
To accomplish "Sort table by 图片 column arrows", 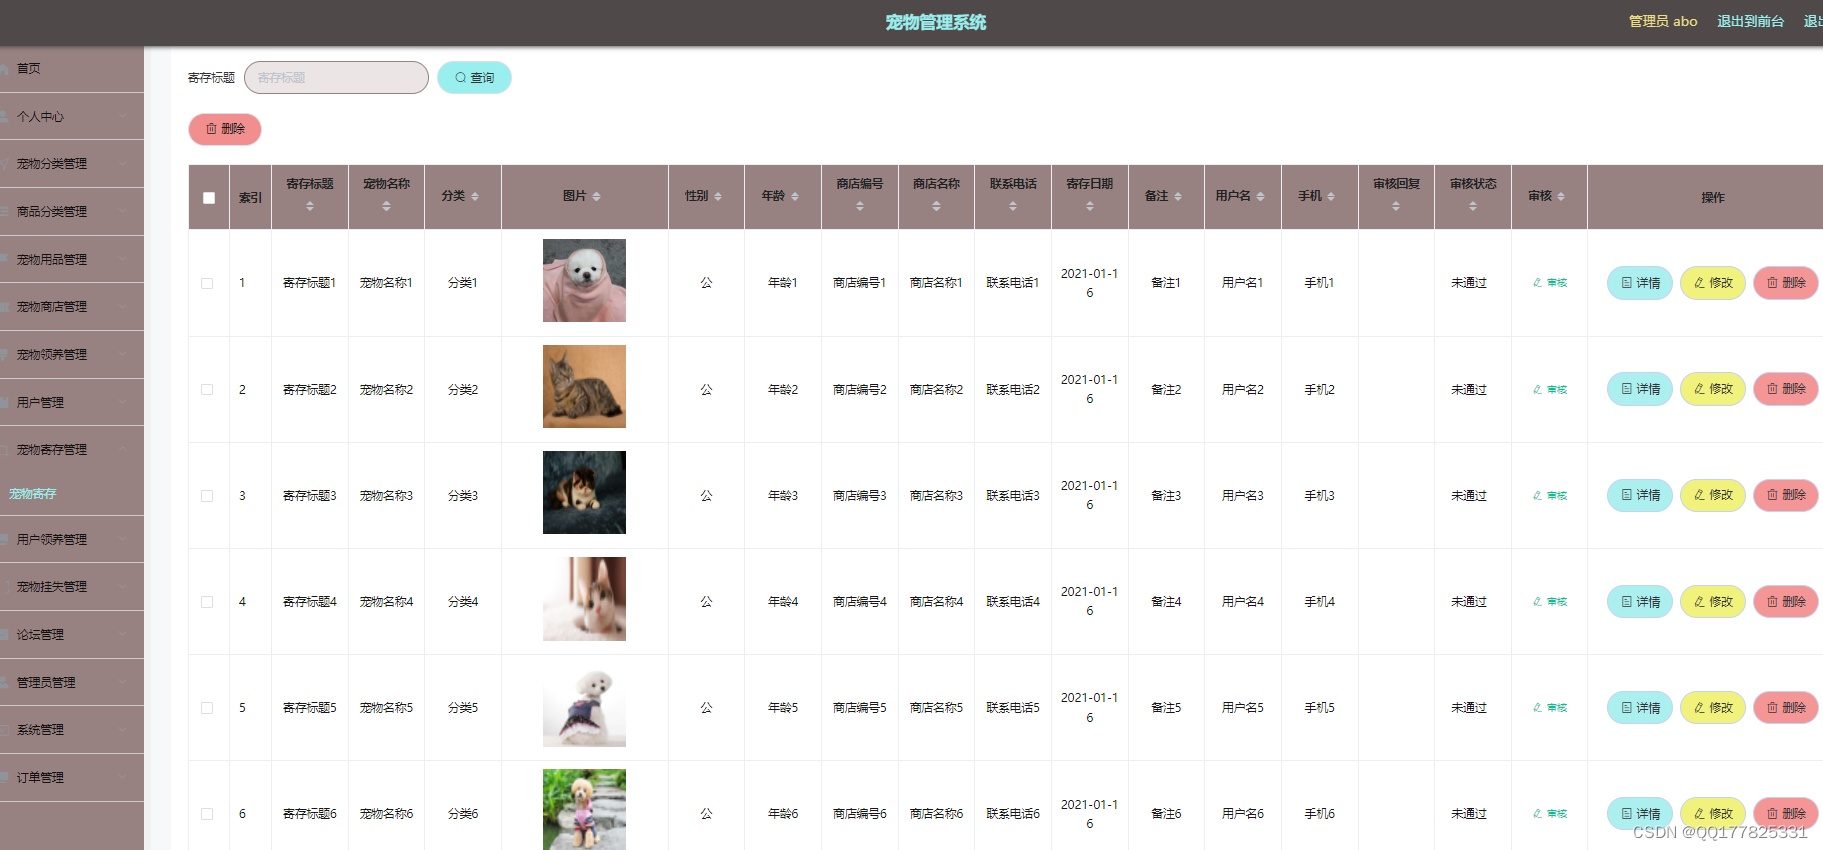I will click(x=596, y=197).
